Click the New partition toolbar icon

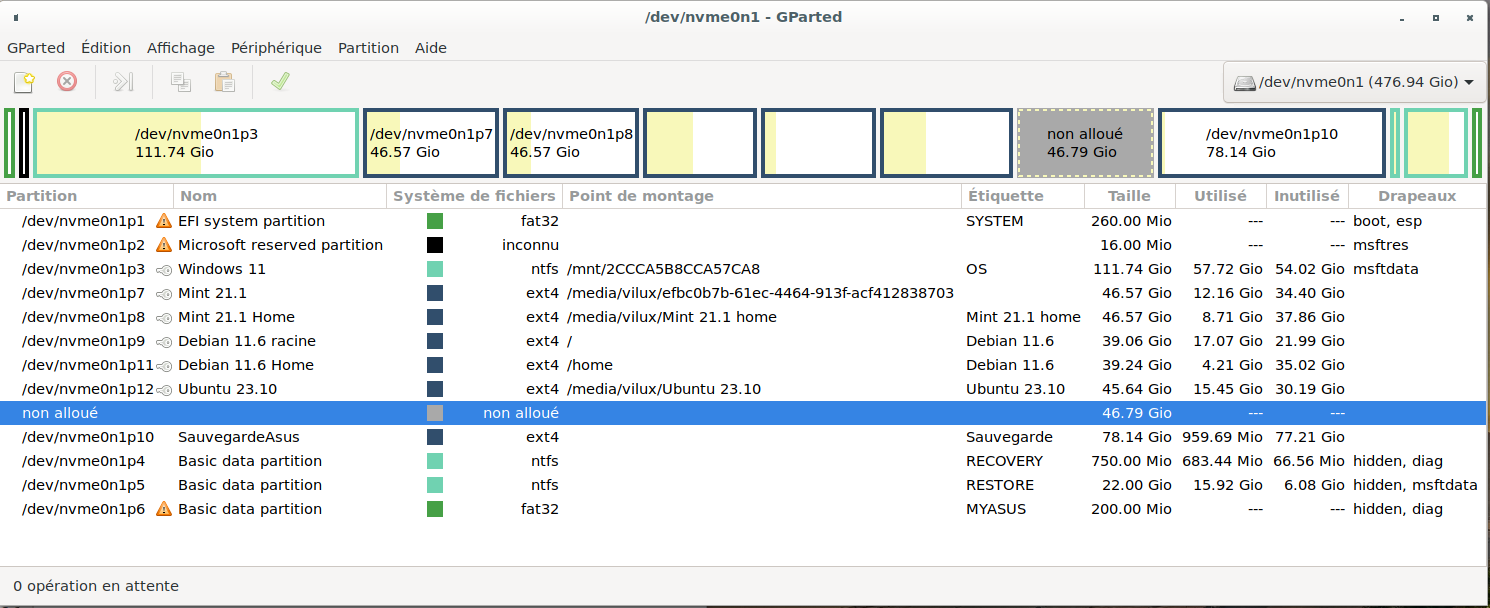[x=24, y=82]
